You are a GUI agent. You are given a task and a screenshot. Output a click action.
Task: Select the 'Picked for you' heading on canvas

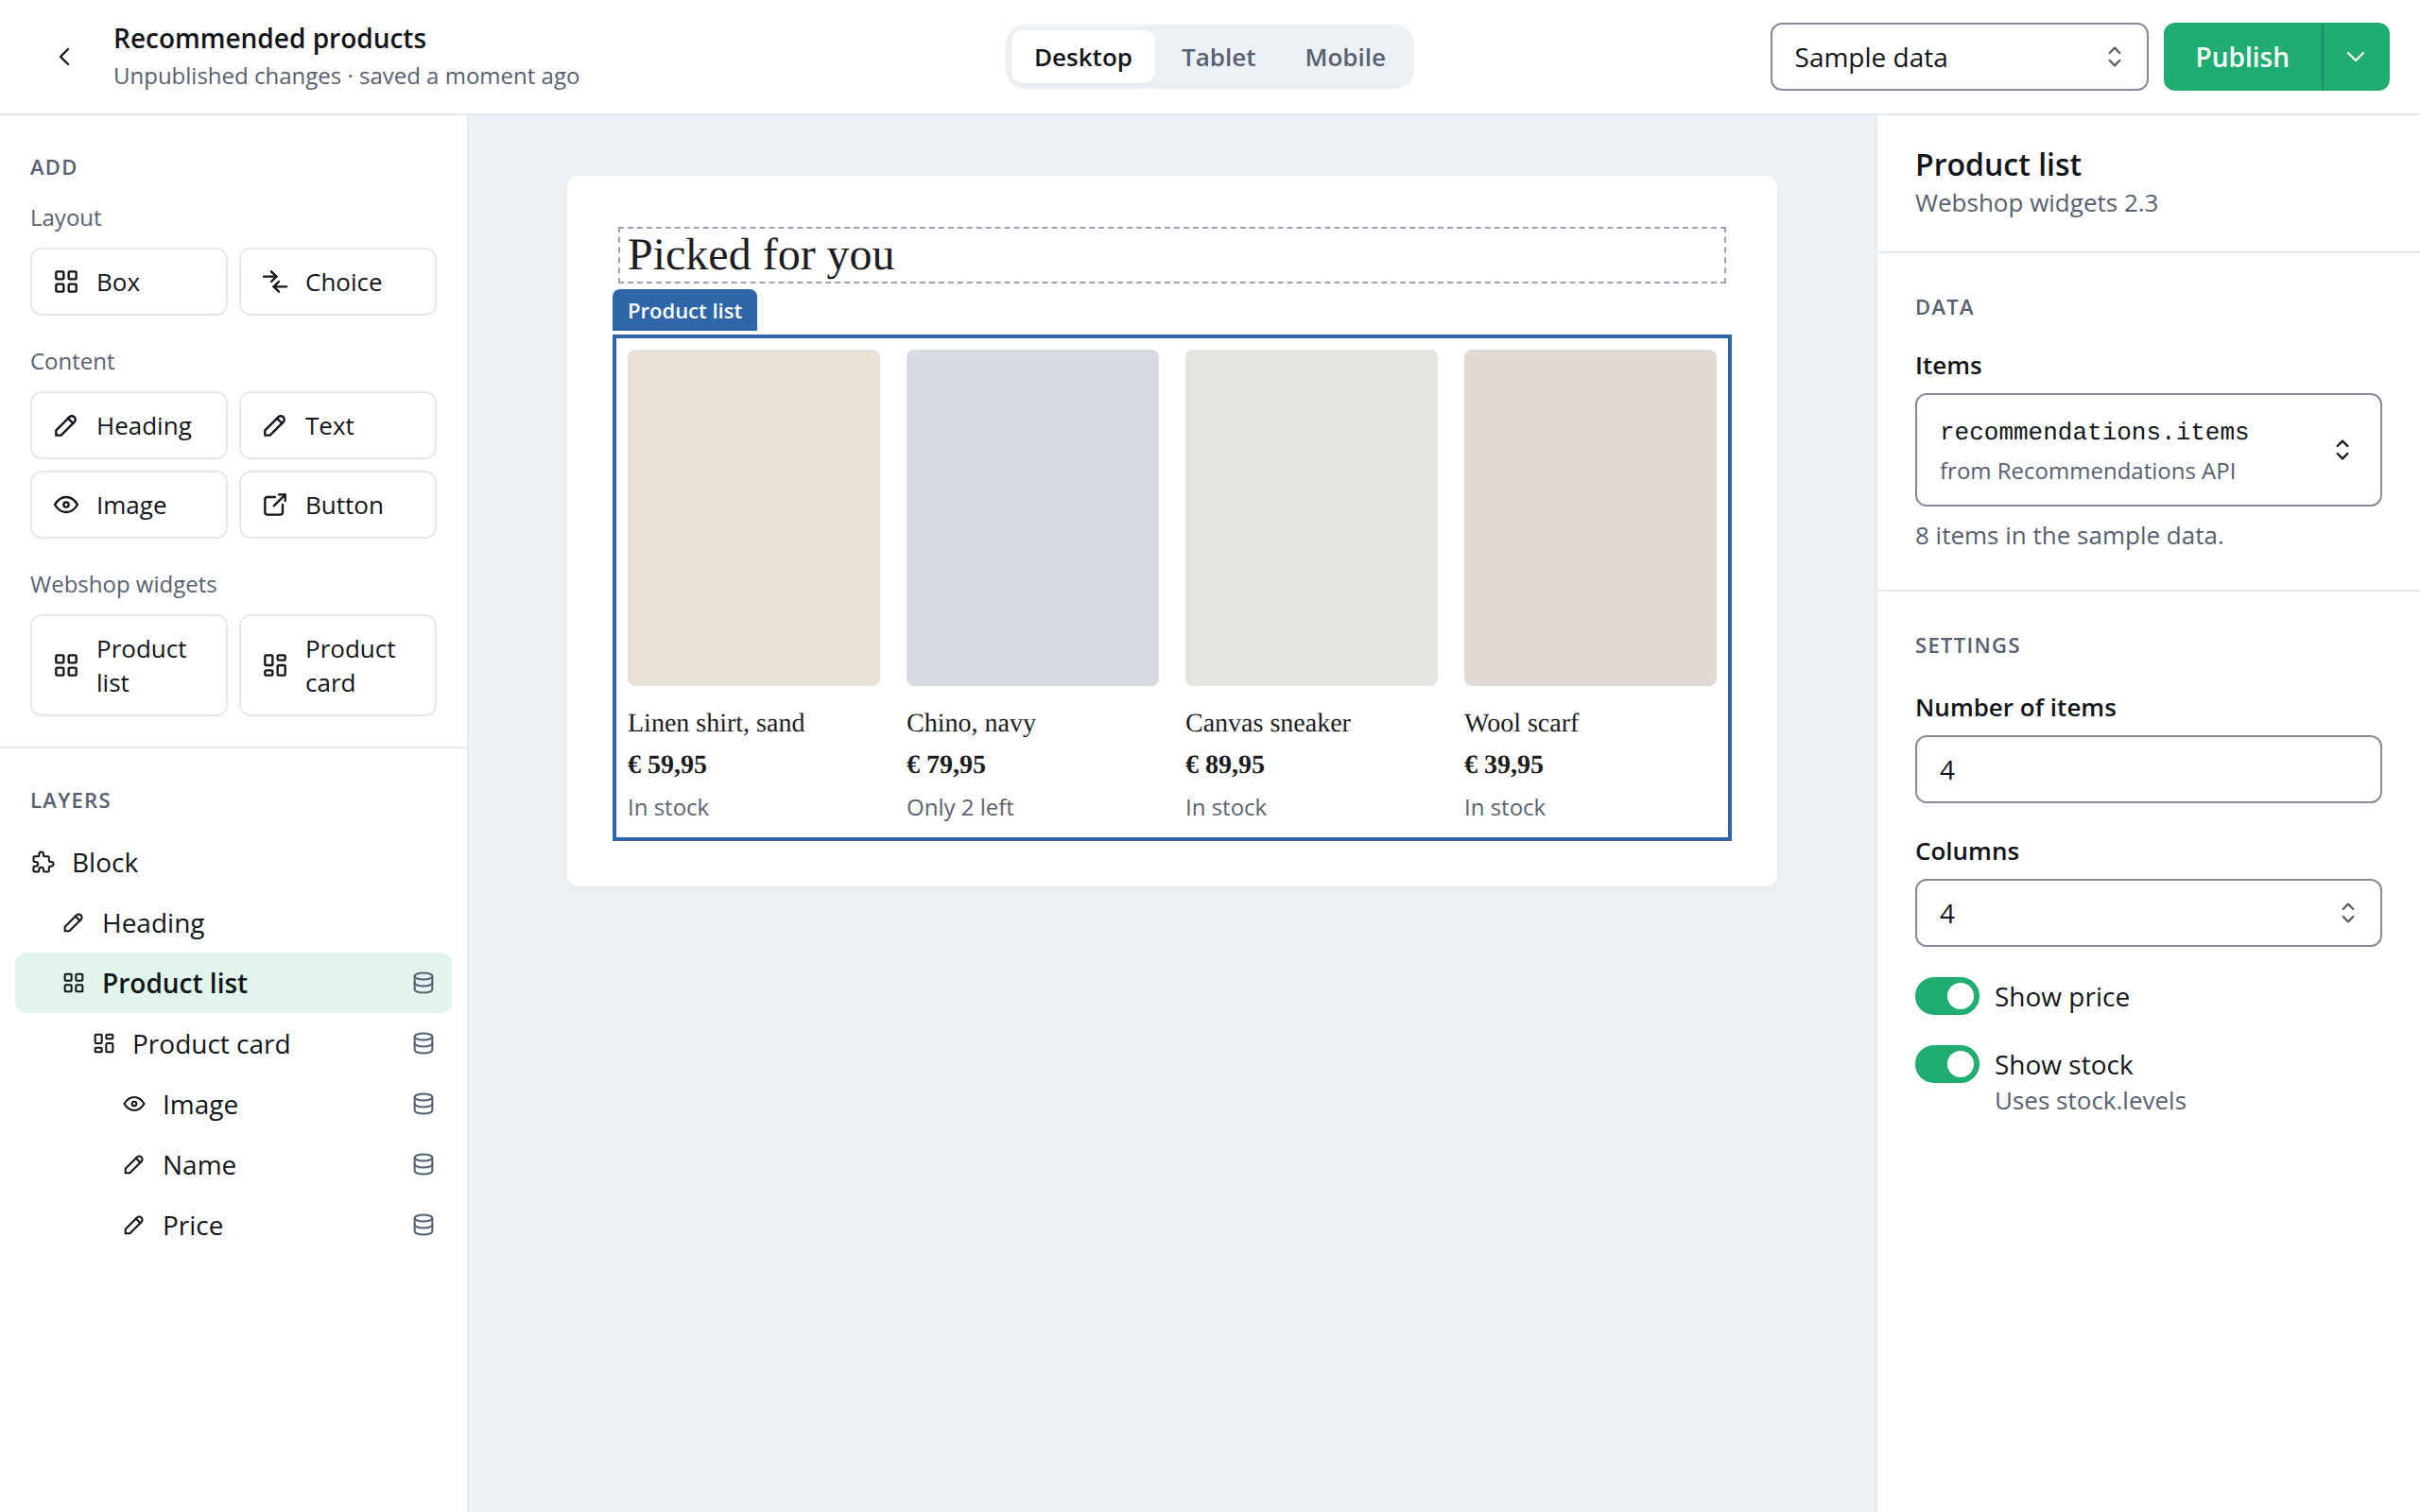pyautogui.click(x=1171, y=255)
